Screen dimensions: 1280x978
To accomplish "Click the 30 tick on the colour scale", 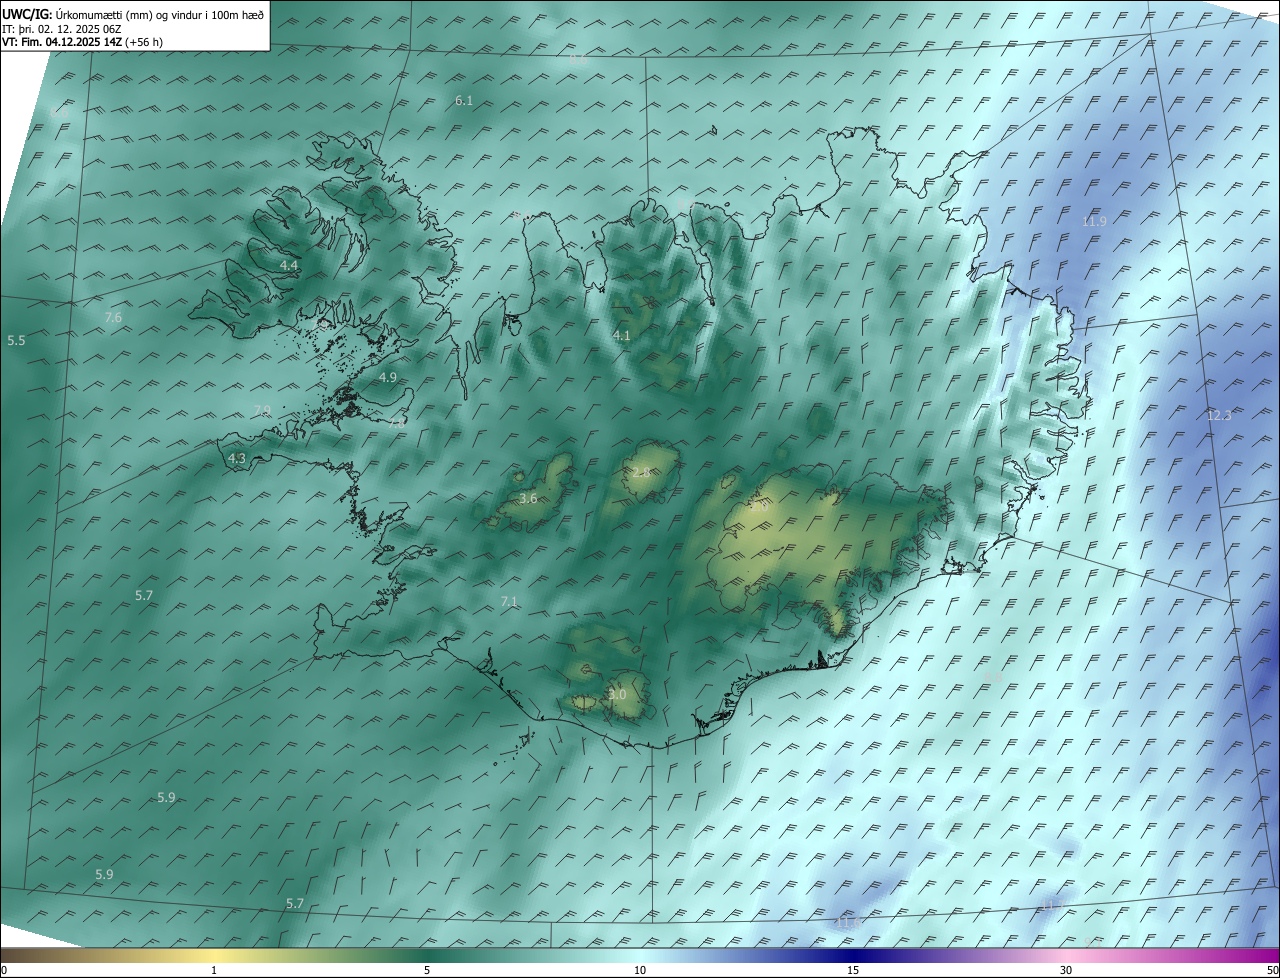I will coord(1066,970).
